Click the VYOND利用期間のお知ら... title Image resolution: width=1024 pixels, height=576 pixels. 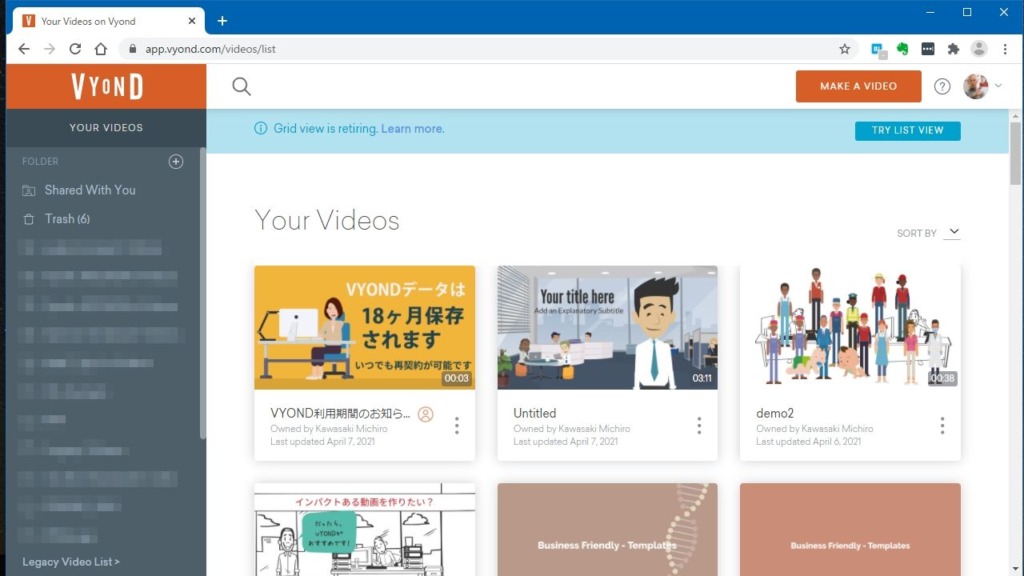pyautogui.click(x=340, y=413)
